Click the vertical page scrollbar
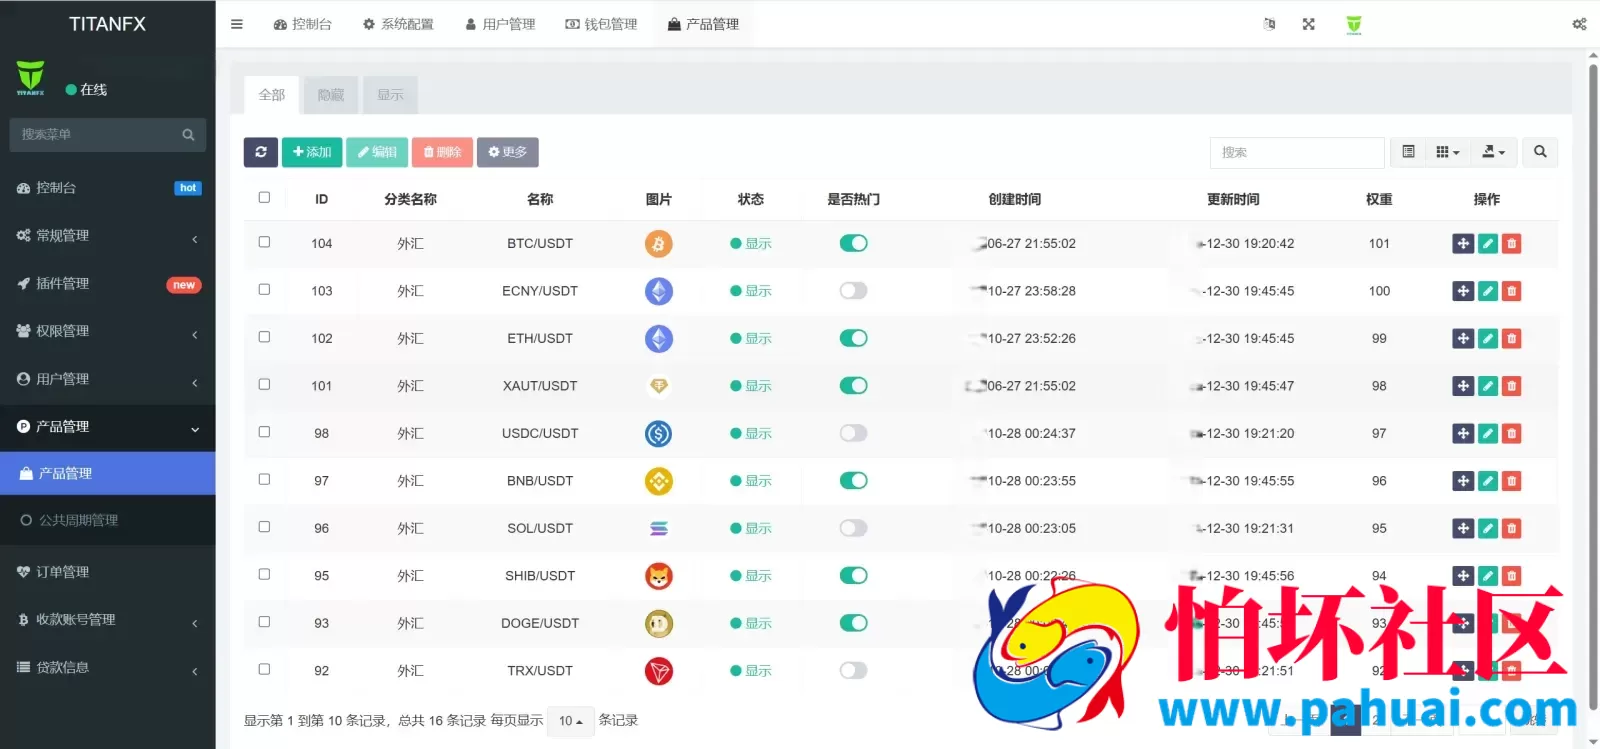The image size is (1600, 749). 1593,385
